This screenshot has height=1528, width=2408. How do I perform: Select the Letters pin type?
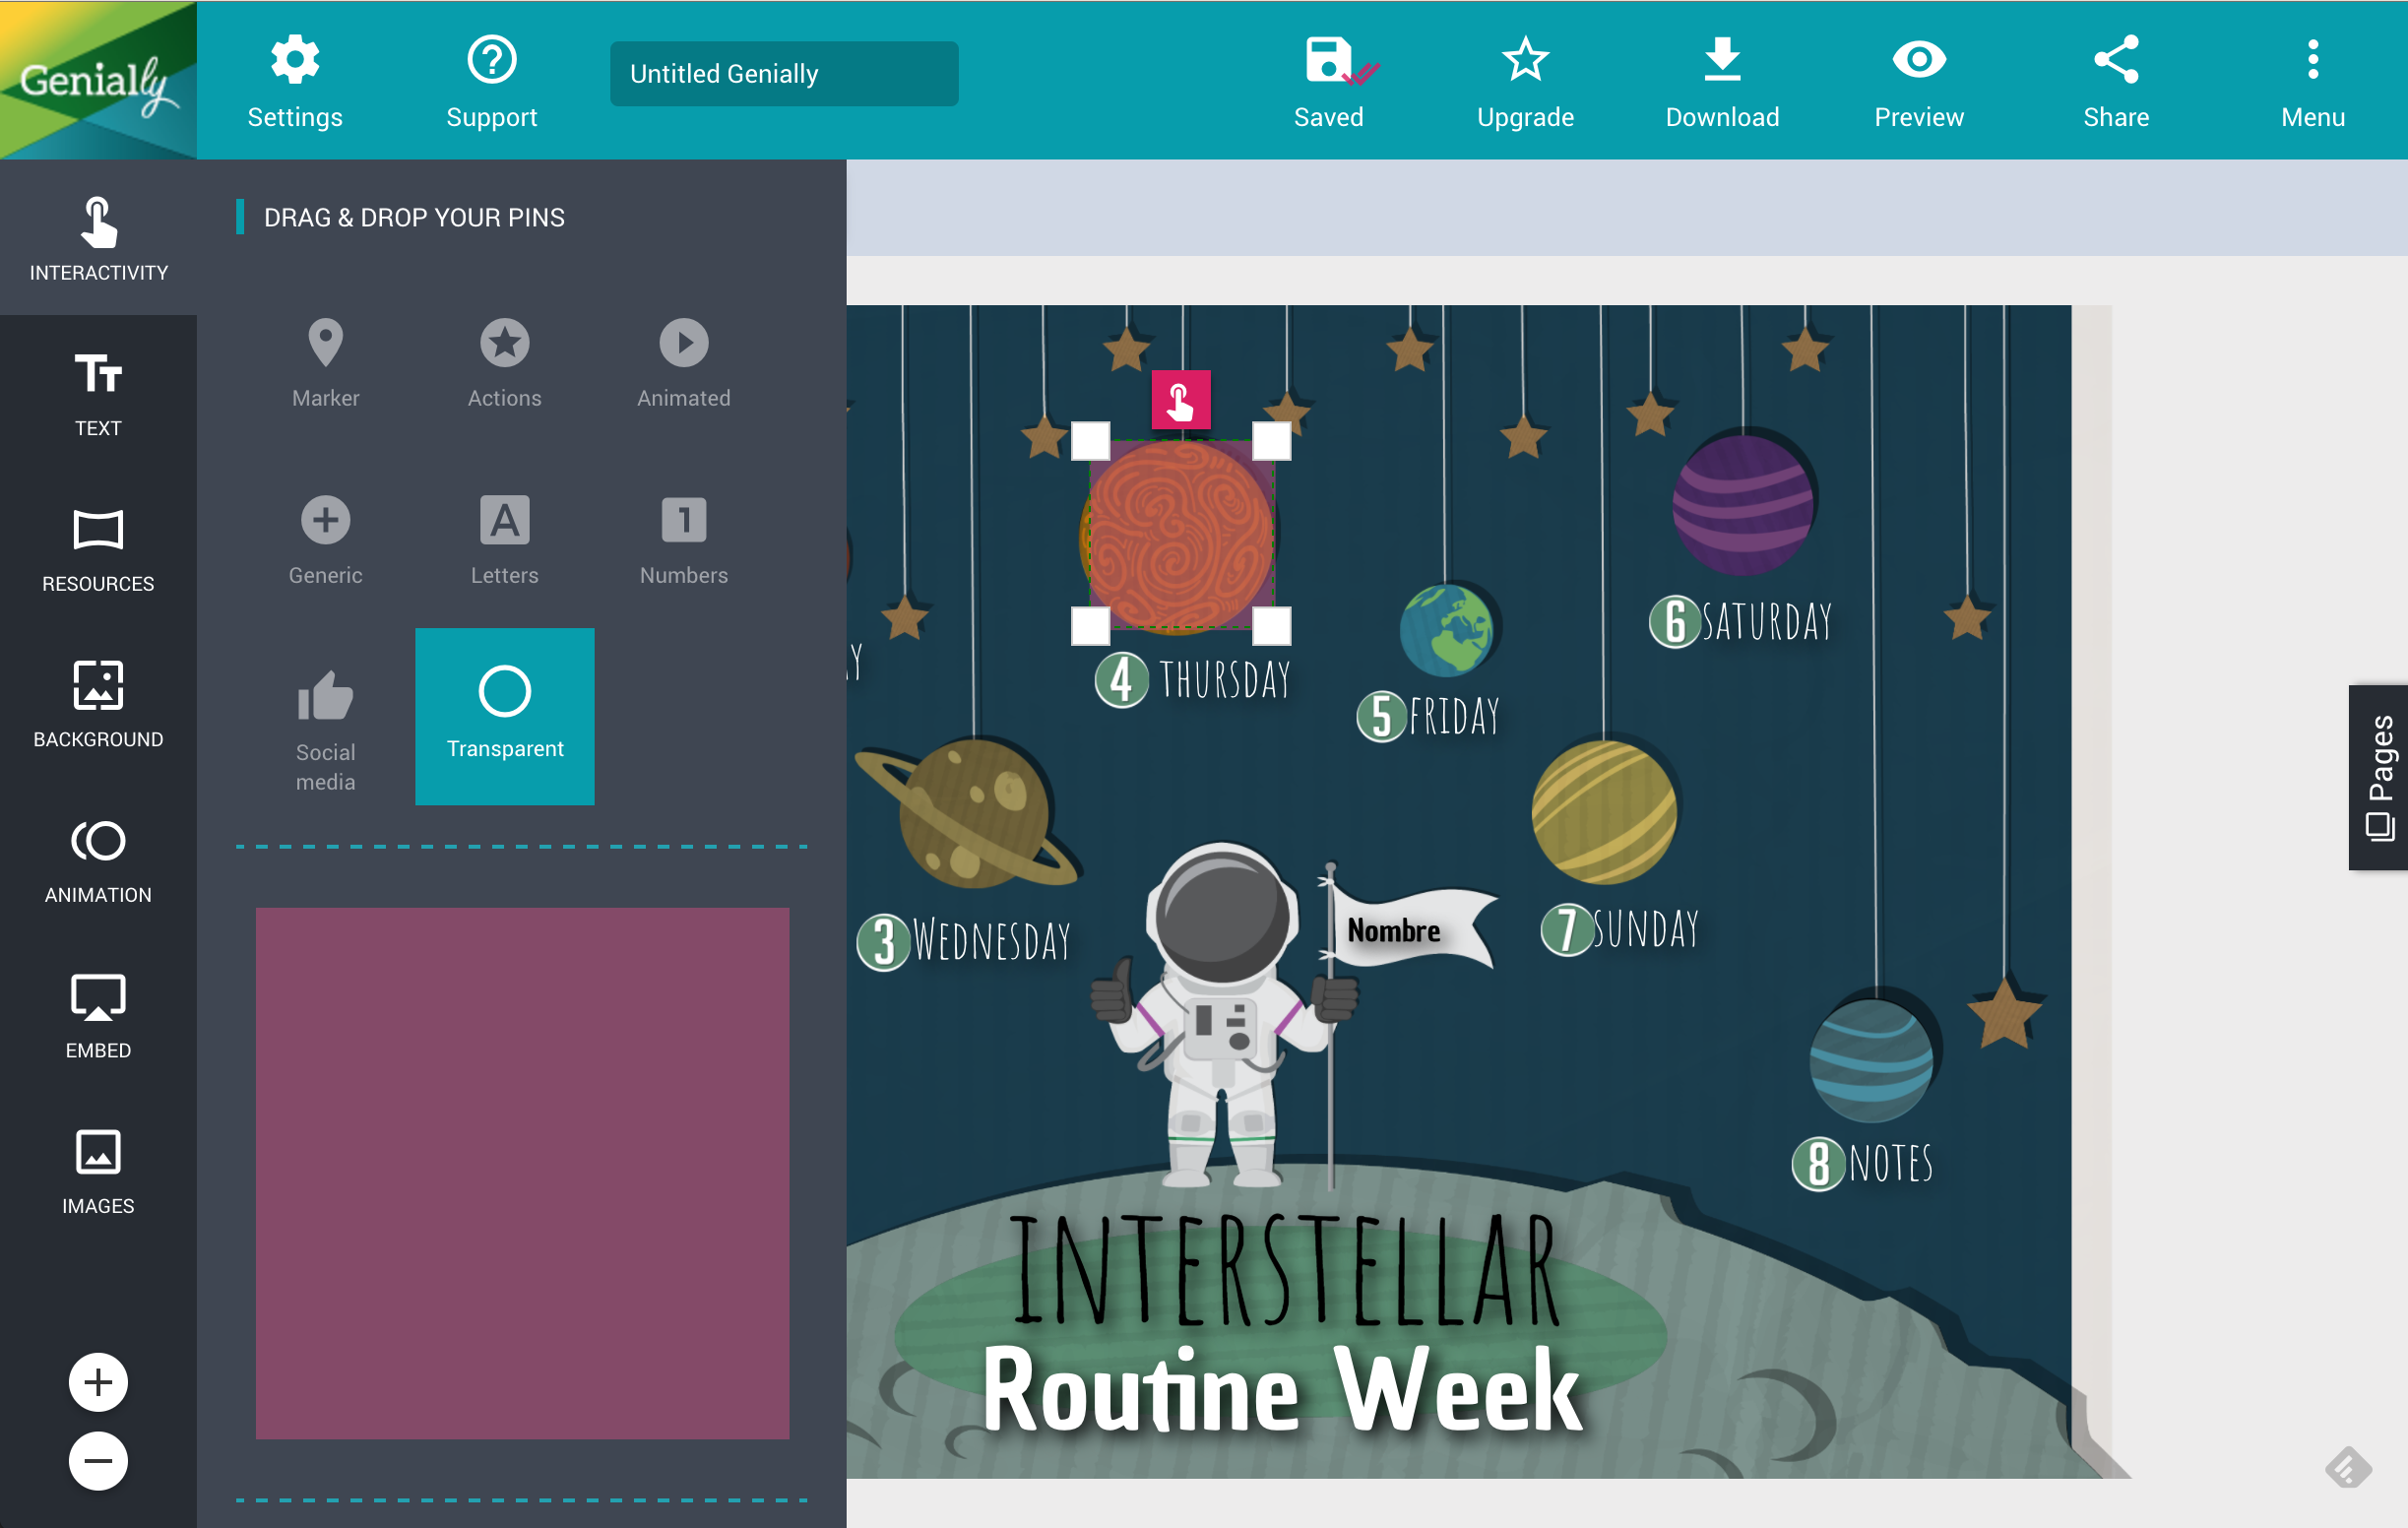(505, 539)
